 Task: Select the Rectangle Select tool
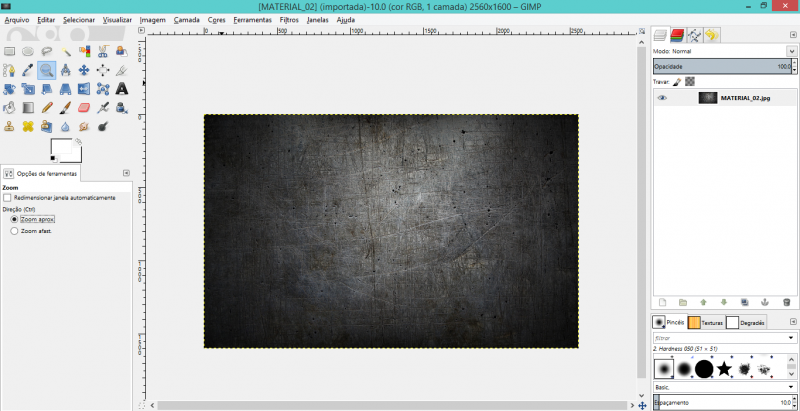[9, 51]
